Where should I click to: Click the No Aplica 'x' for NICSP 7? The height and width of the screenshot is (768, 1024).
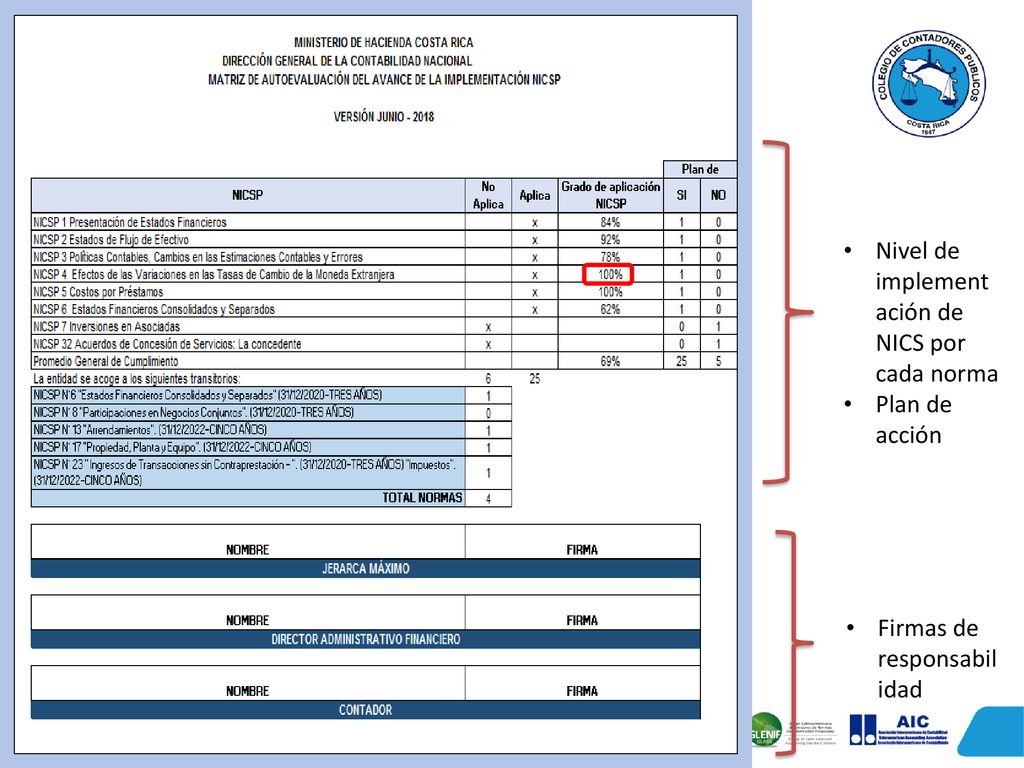(488, 327)
